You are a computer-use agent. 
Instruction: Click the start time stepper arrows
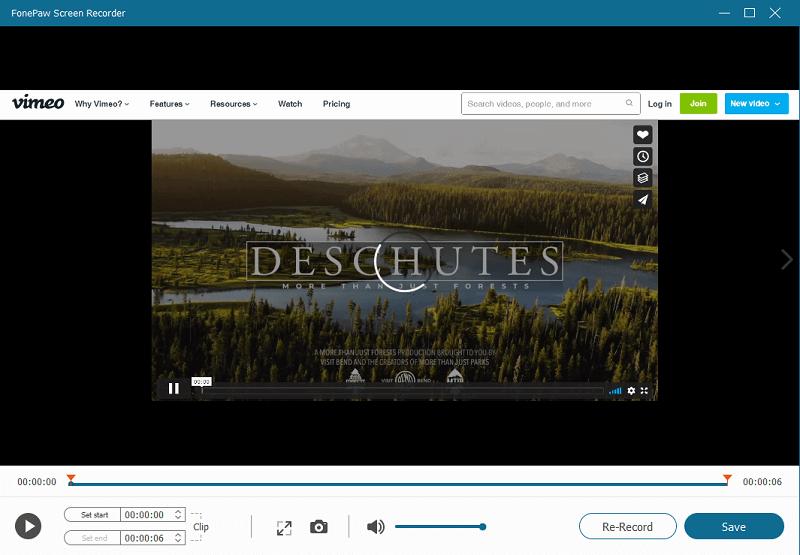click(x=178, y=515)
